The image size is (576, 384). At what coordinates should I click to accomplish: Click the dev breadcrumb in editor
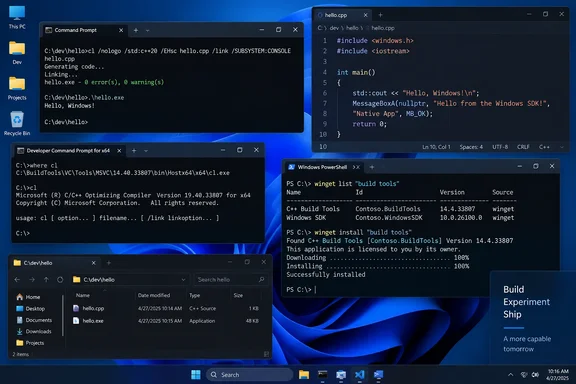click(334, 28)
